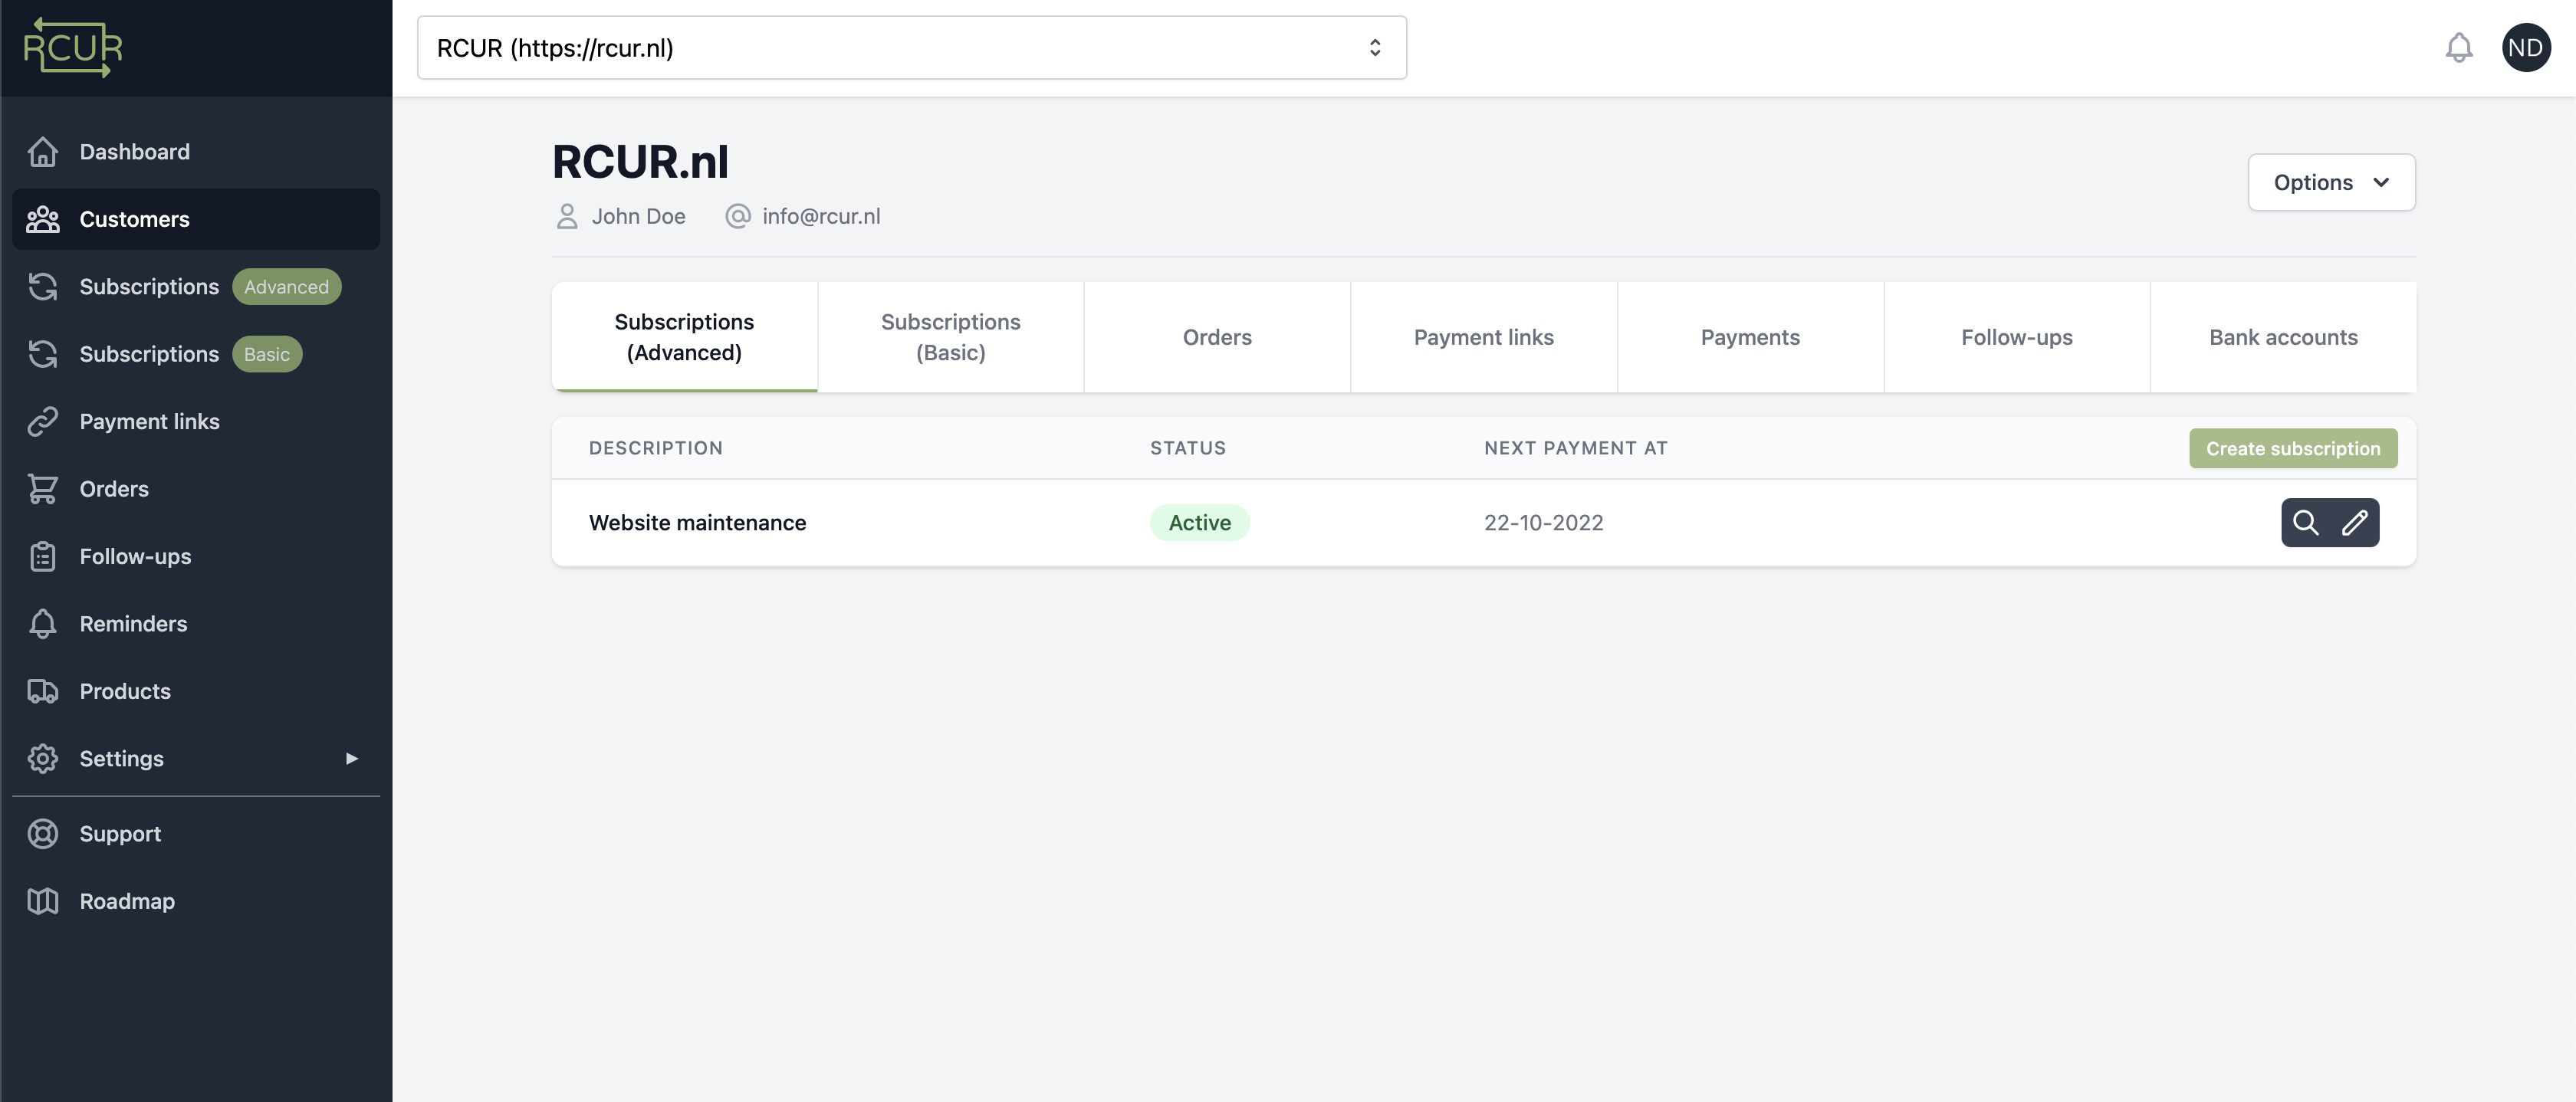Open the Payments tab

coord(1751,337)
